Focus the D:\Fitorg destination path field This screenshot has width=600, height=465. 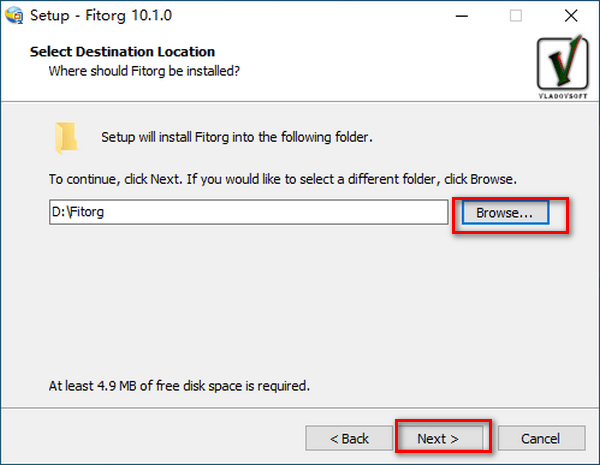[248, 212]
